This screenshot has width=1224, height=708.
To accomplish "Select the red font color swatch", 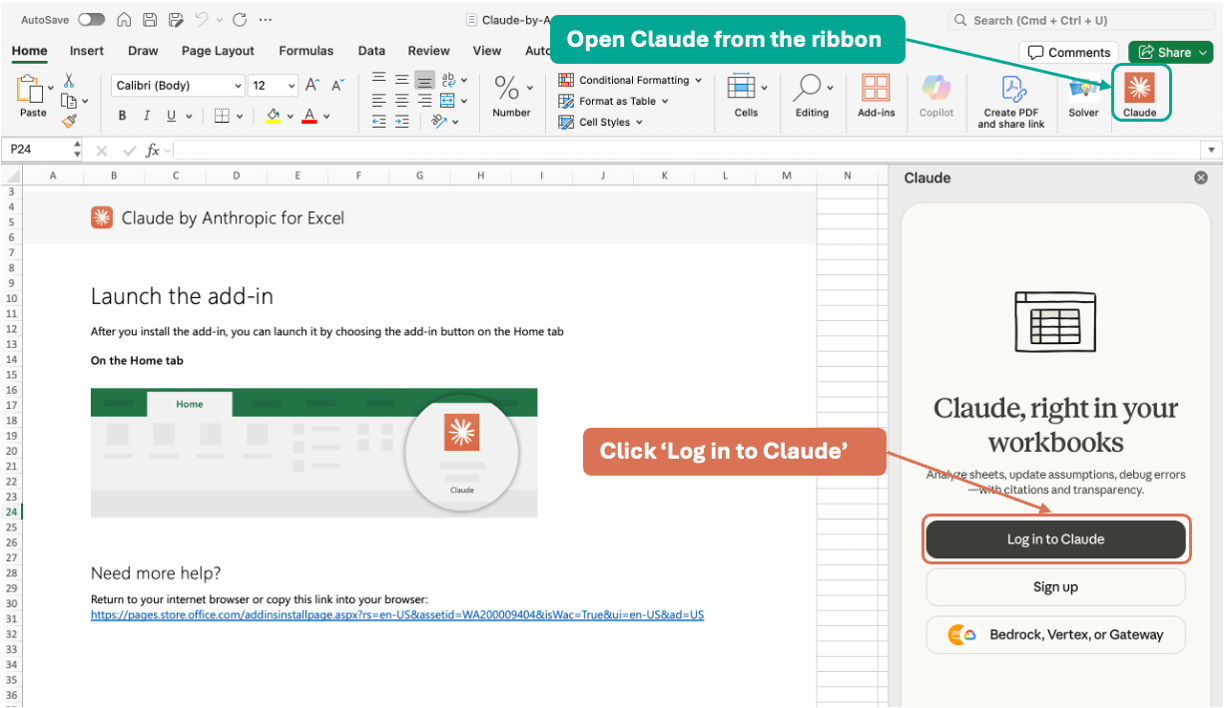I will coord(310,115).
